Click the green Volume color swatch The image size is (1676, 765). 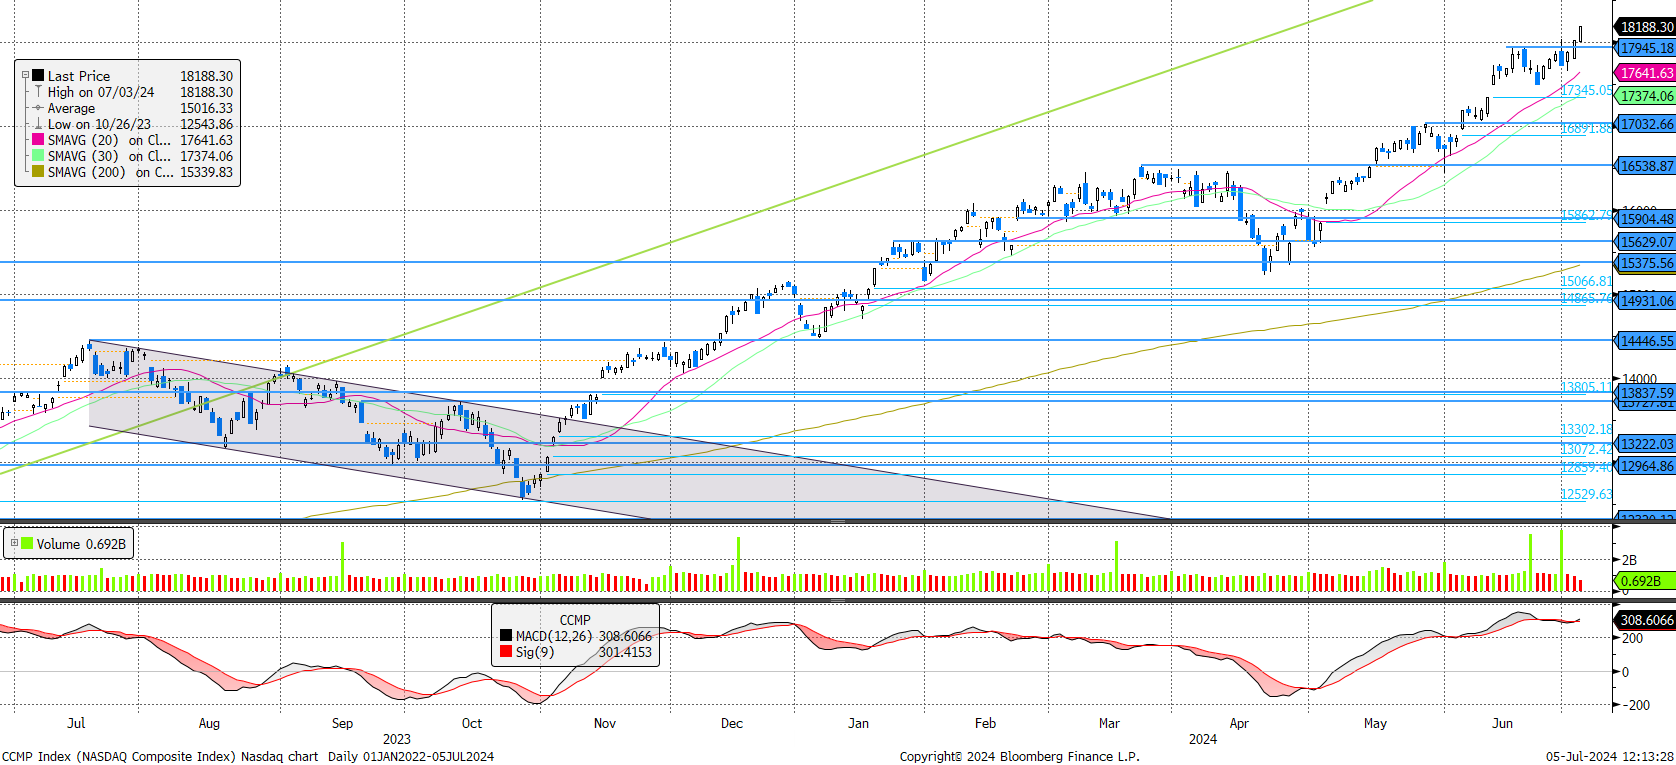[28, 544]
